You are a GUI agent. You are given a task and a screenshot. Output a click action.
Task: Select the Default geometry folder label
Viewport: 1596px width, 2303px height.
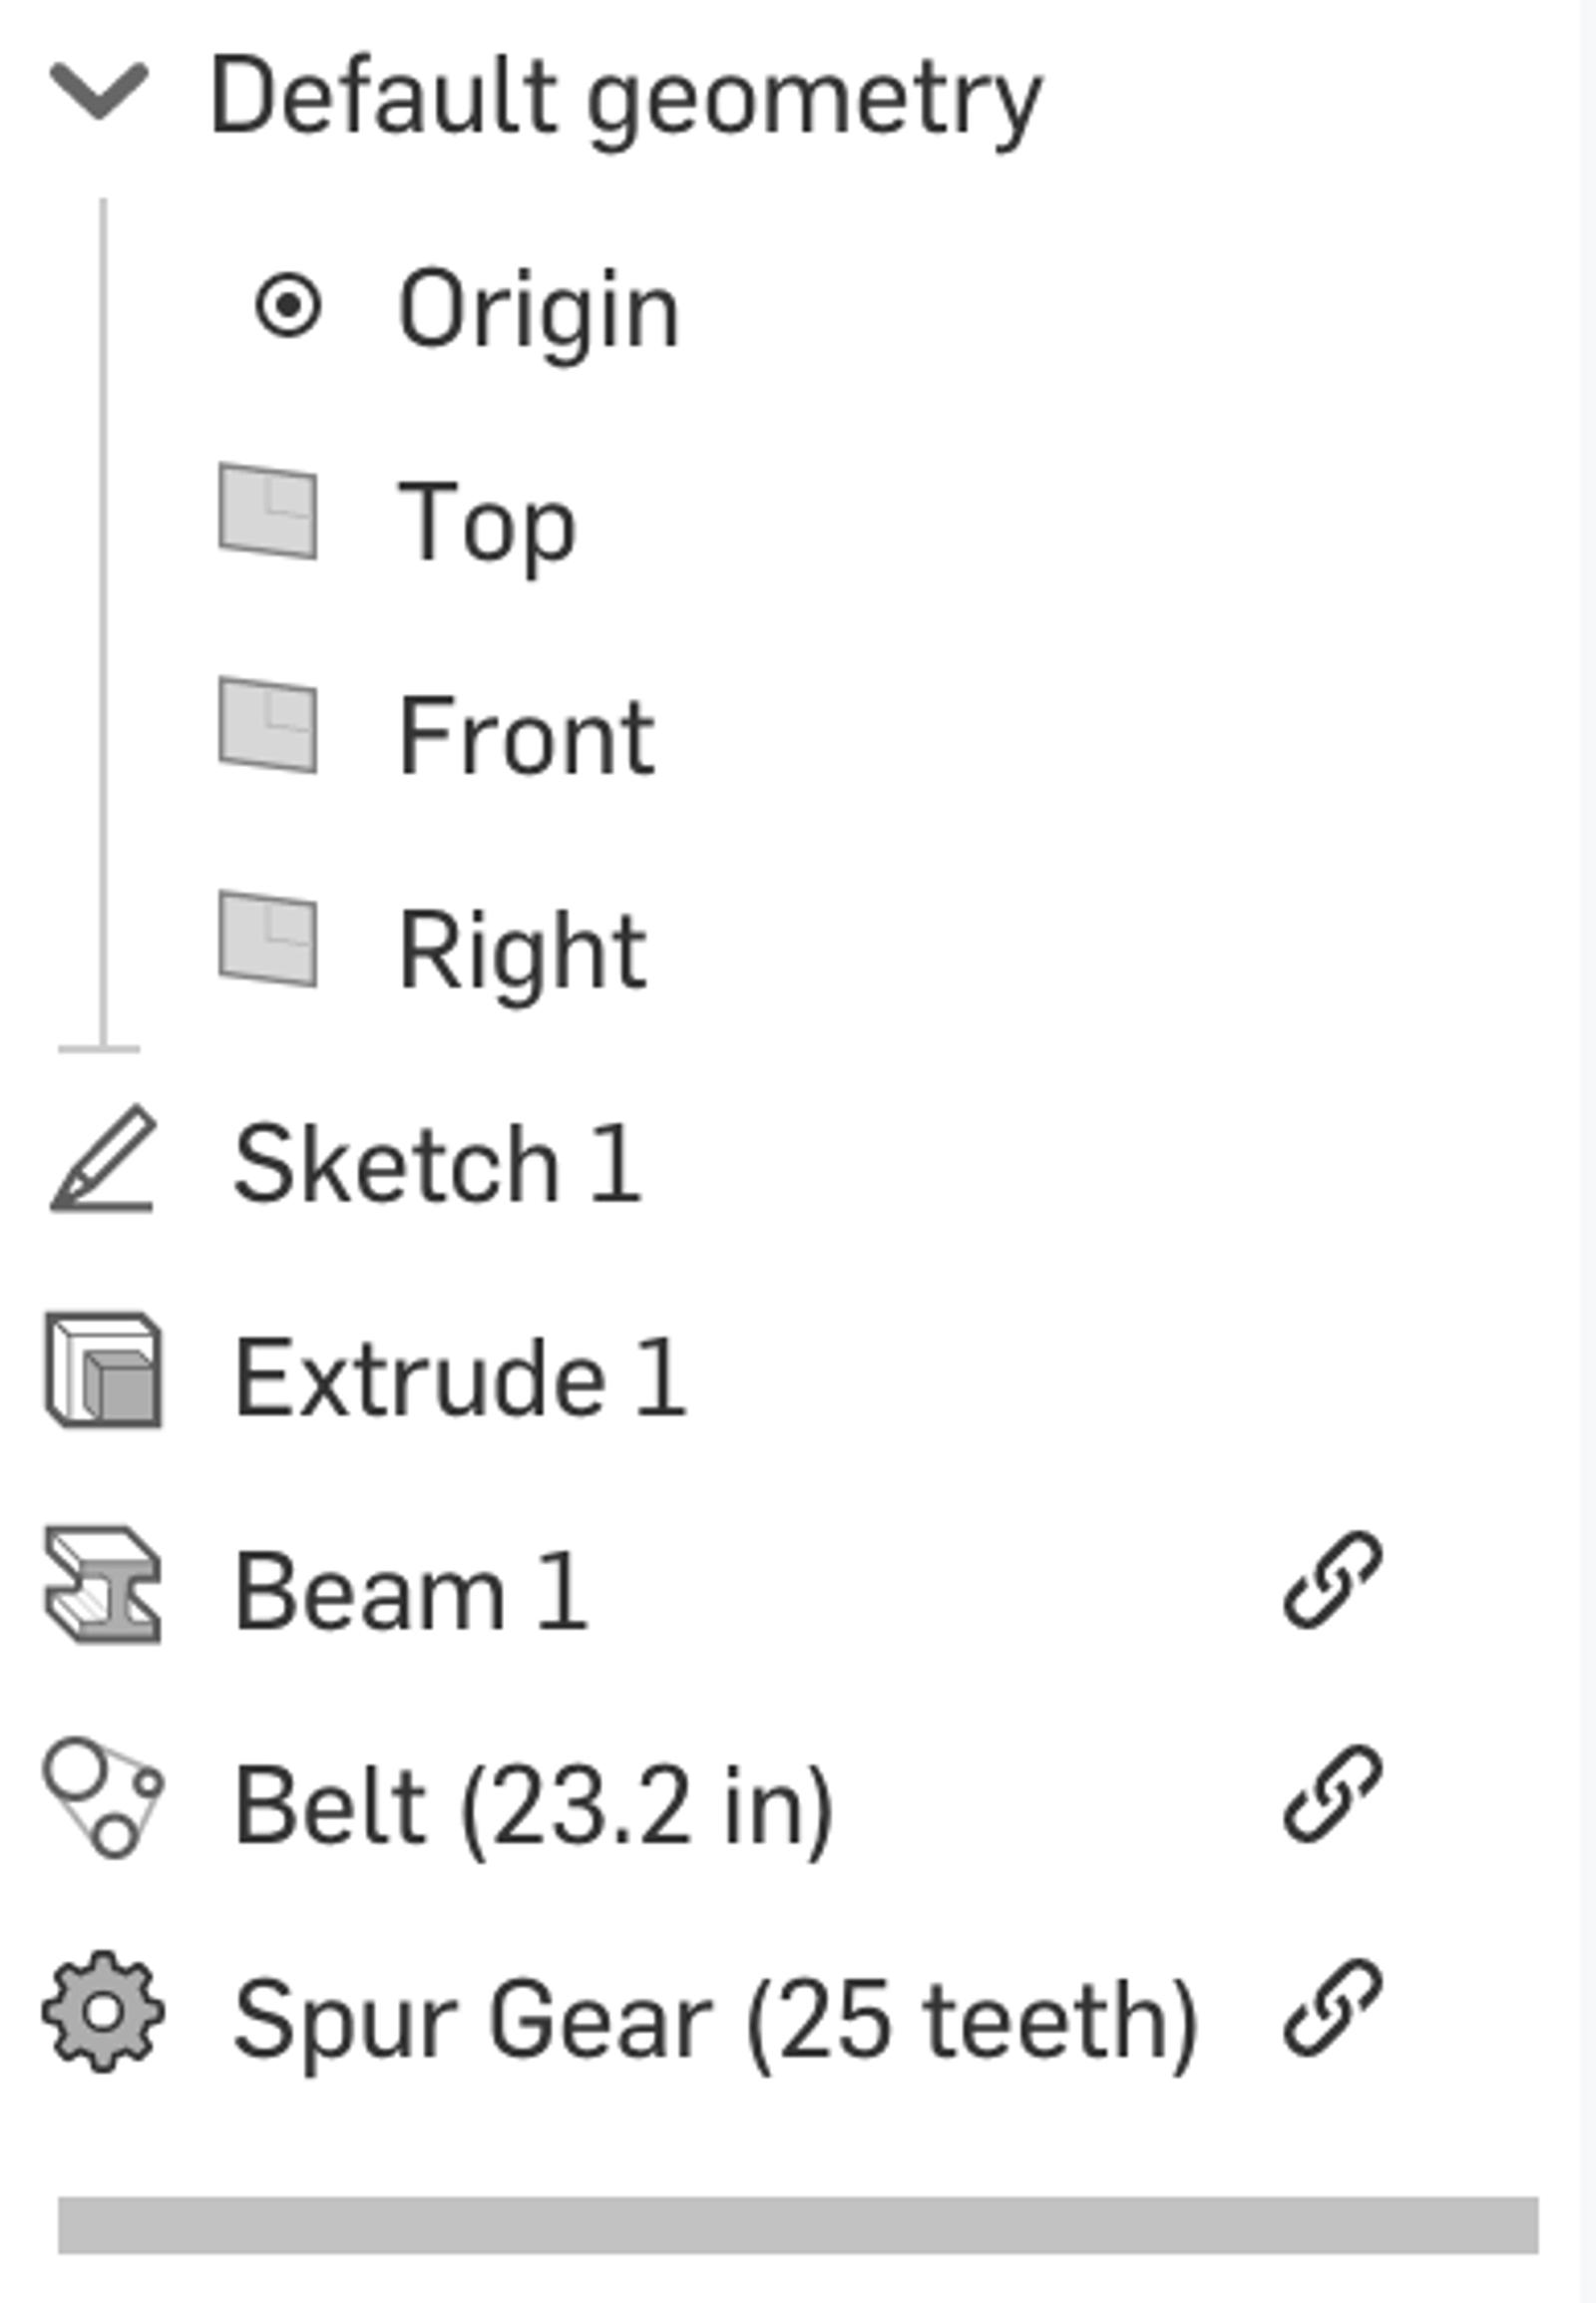click(x=626, y=98)
